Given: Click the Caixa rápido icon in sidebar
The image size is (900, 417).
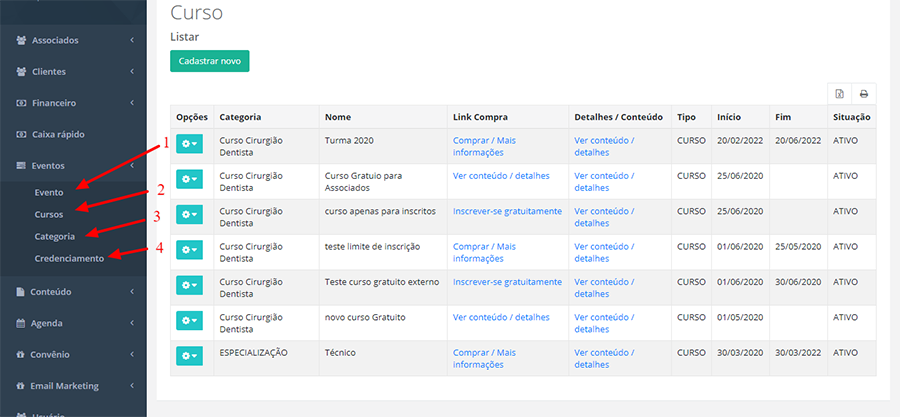Looking at the screenshot, I should pyautogui.click(x=21, y=134).
